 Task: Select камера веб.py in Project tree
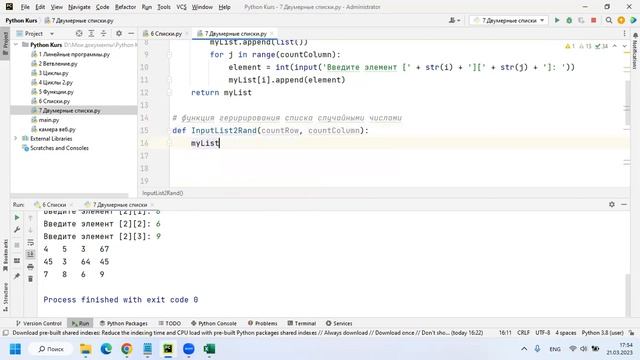point(57,129)
